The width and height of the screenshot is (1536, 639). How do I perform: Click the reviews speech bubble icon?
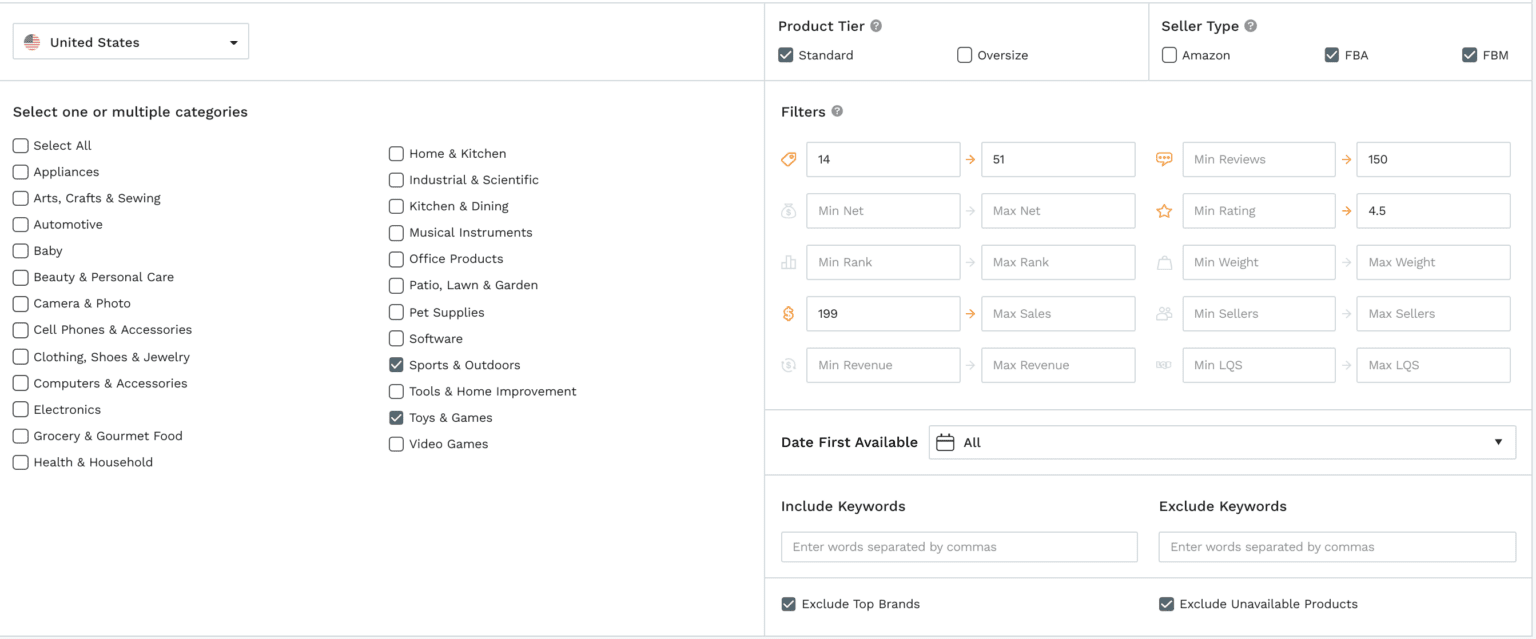point(1164,159)
